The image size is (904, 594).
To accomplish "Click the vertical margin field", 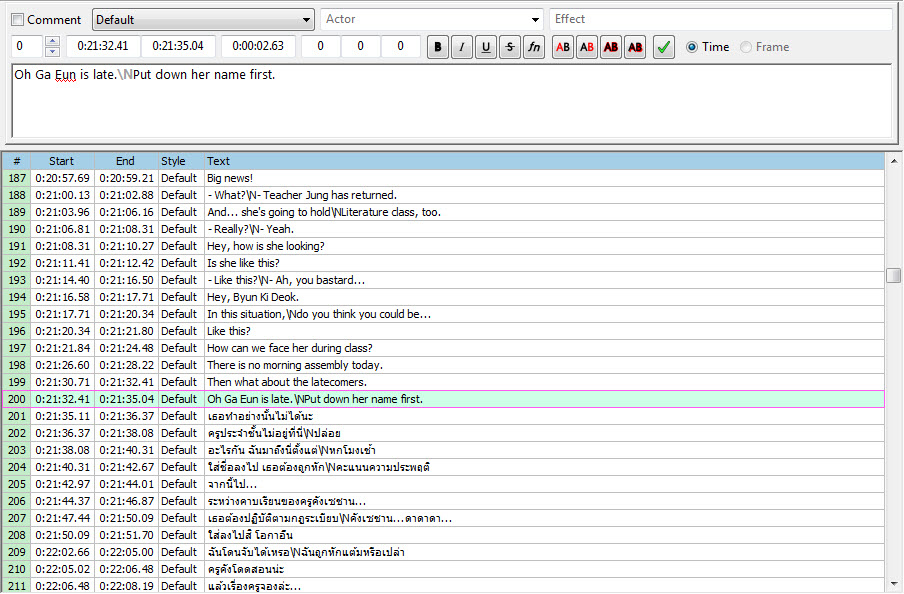I will 401,46.
